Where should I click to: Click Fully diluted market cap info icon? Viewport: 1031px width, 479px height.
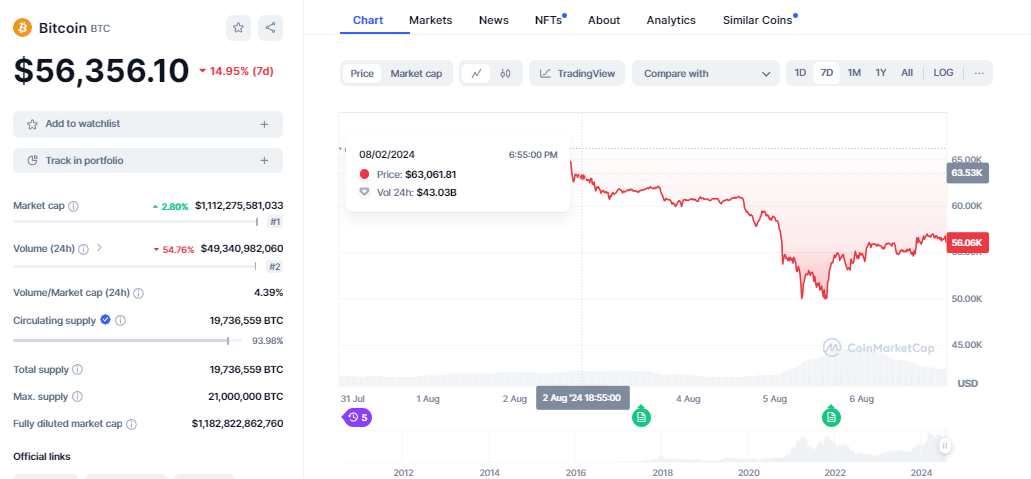[132, 424]
